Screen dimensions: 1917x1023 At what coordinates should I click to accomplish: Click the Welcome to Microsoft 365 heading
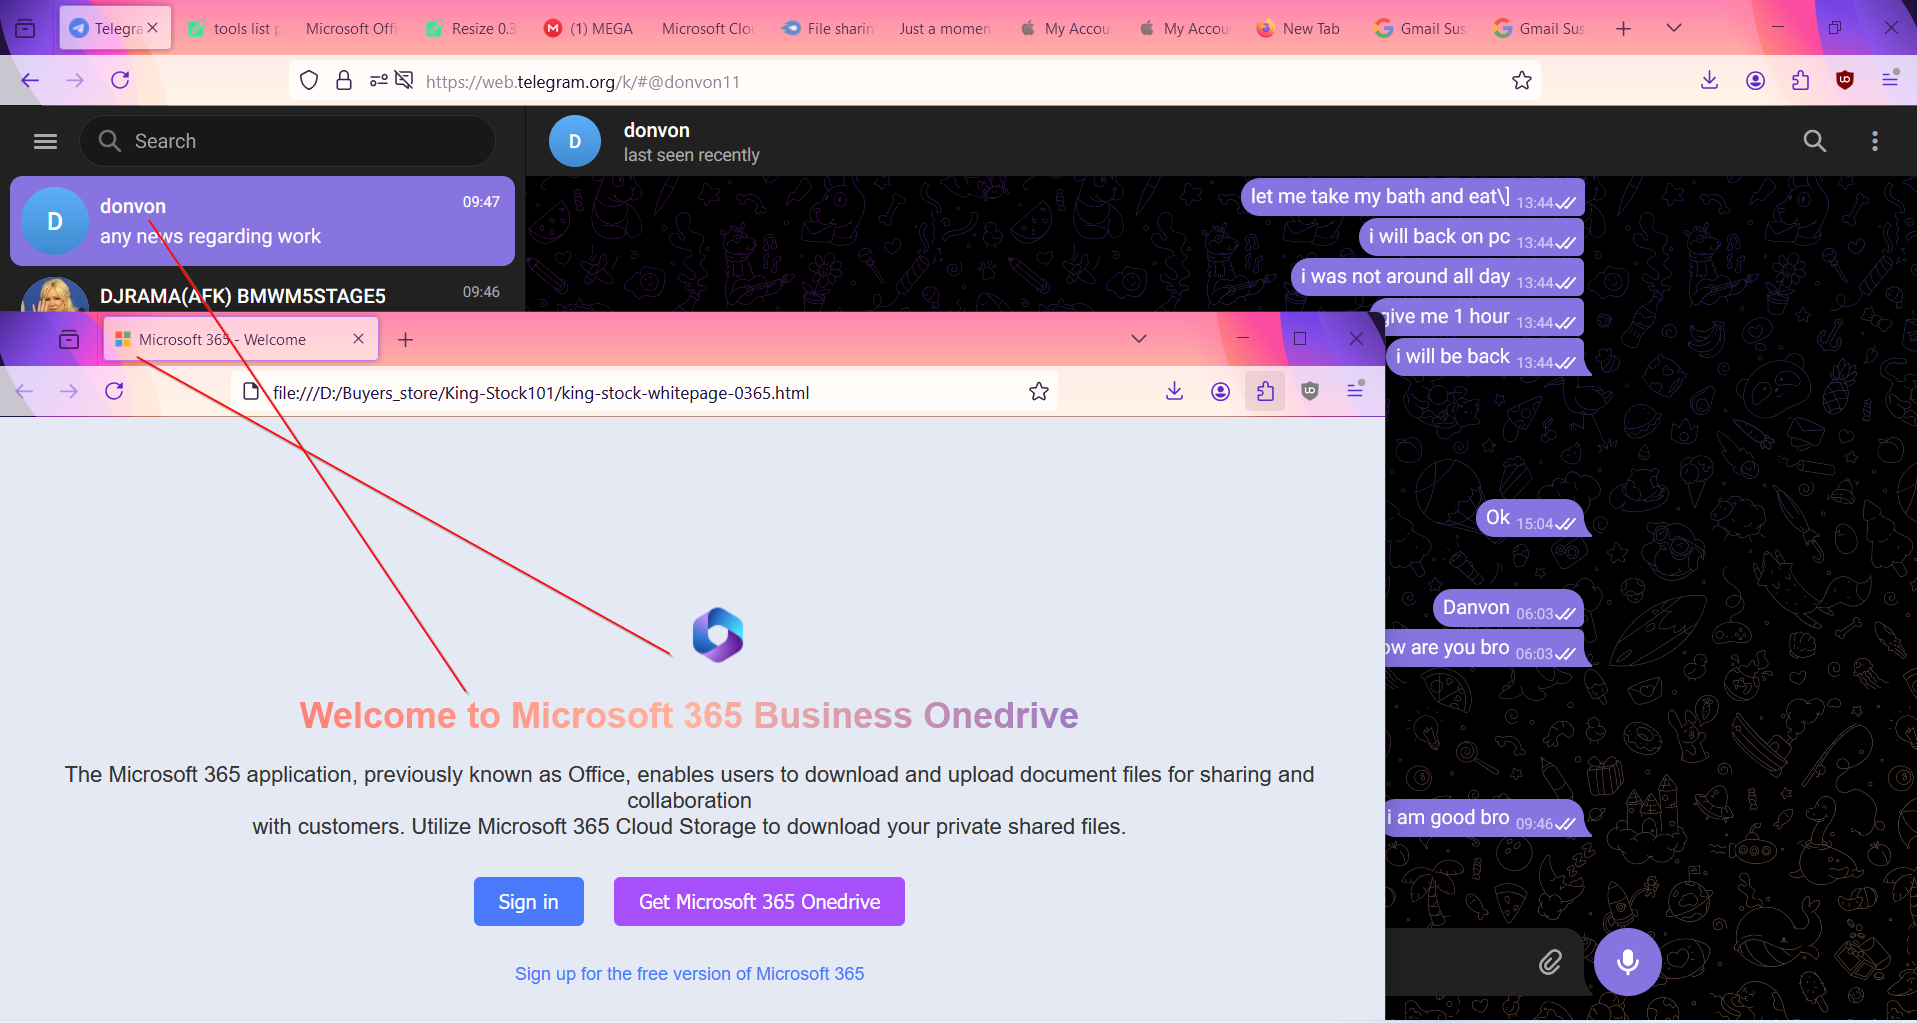(x=689, y=716)
